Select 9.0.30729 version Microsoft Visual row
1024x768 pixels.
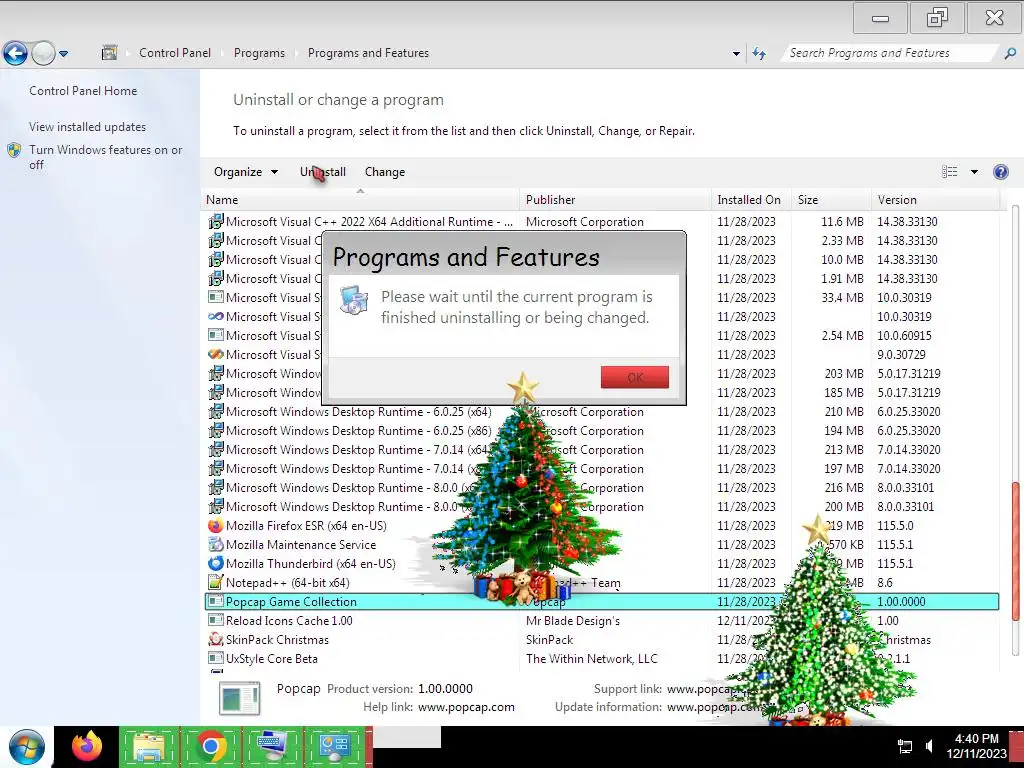pos(602,355)
